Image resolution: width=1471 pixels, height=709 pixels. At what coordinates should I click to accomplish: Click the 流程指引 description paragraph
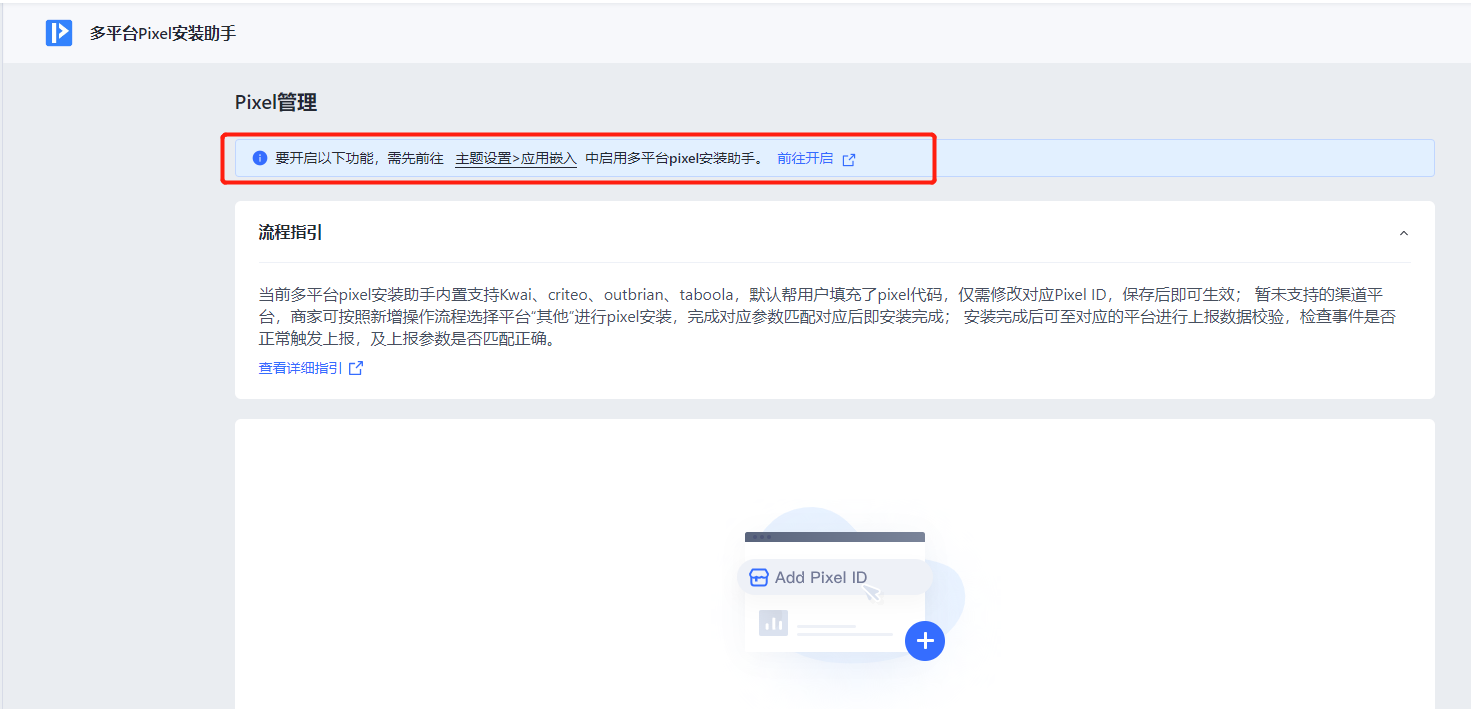[820, 317]
